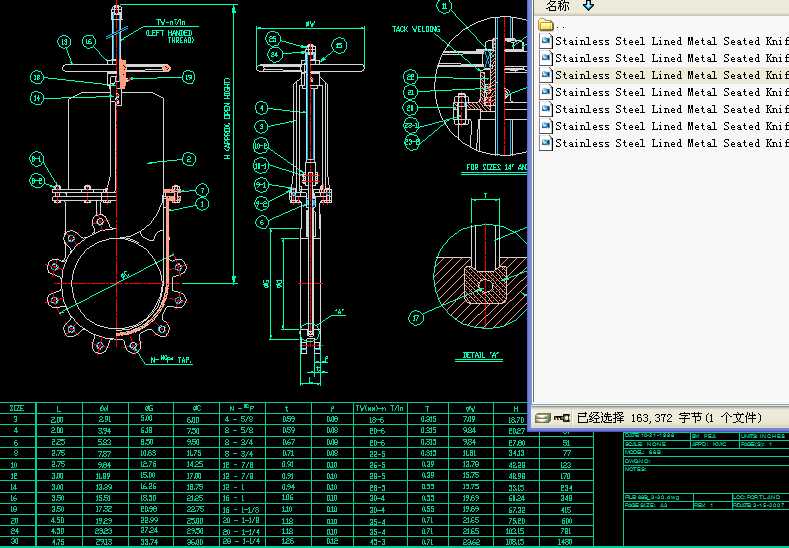Click part balloon number 2 on valve body
Viewport: 789px width, 548px height.
pyautogui.click(x=189, y=159)
